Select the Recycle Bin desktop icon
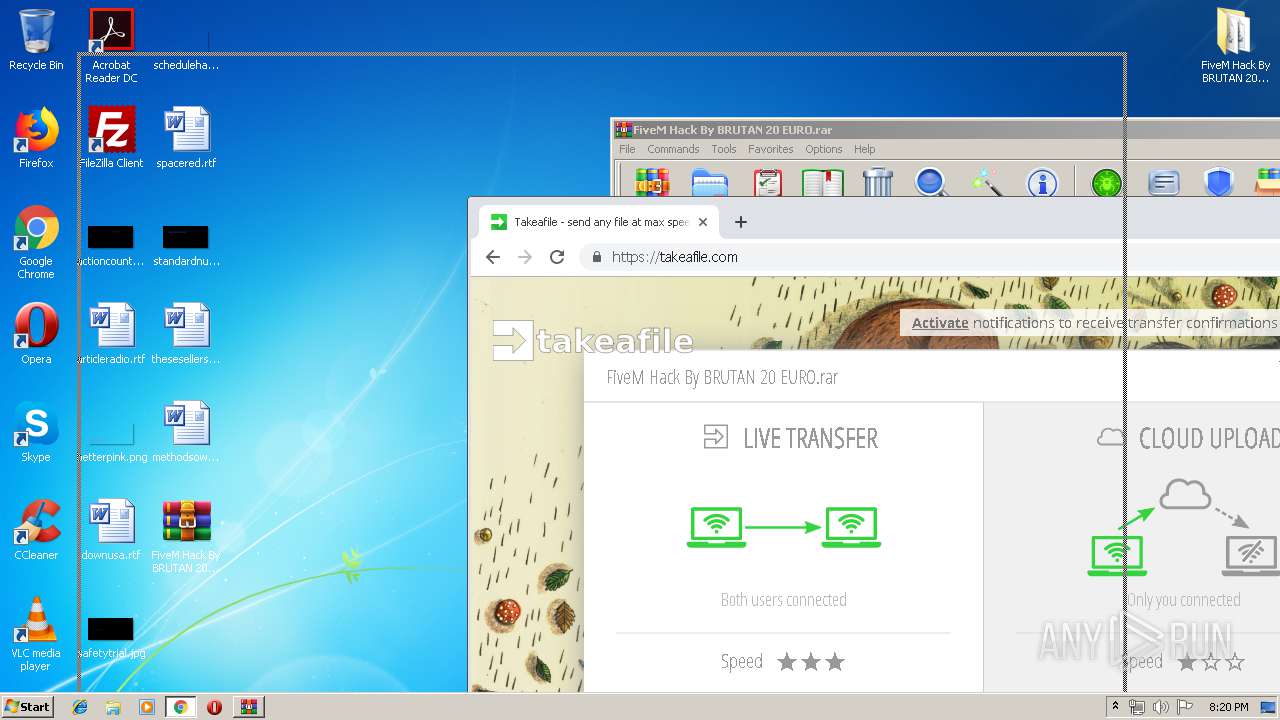 36,40
